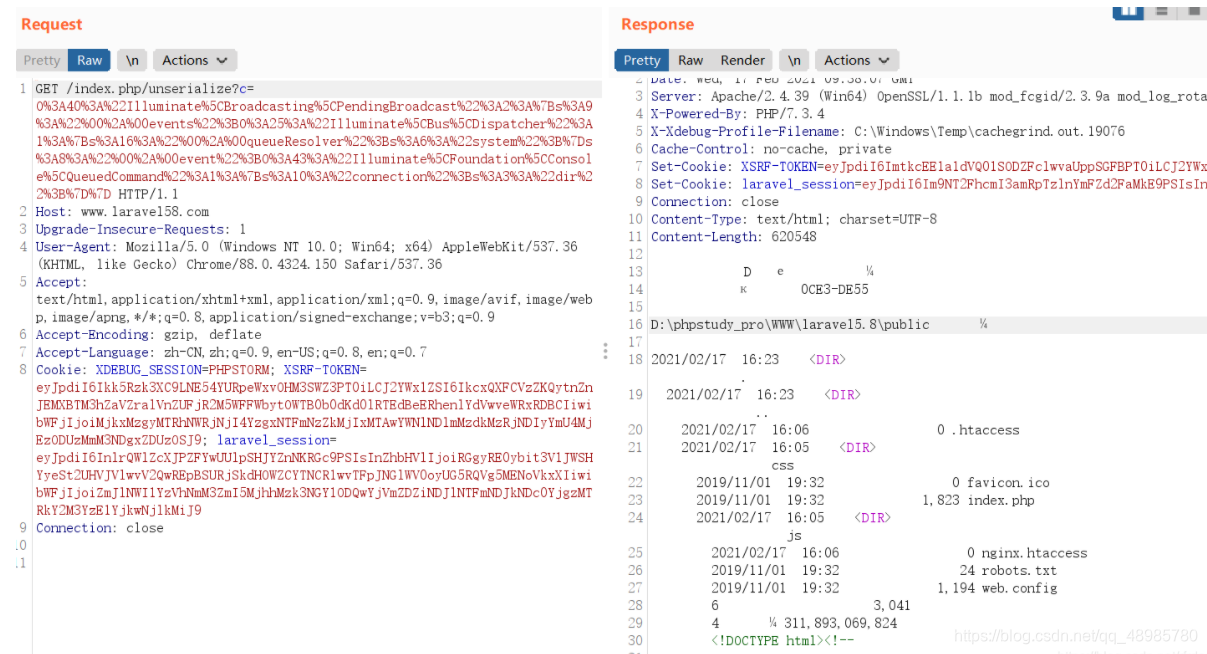Select combined single-pane layout icon
This screenshot has width=1207, height=654.
tap(1191, 9)
